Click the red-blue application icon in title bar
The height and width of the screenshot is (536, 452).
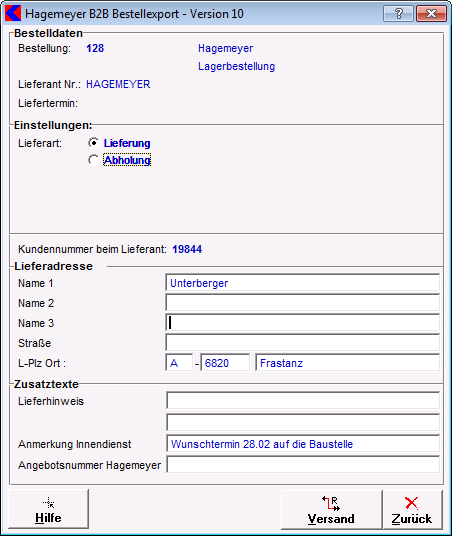click(13, 14)
